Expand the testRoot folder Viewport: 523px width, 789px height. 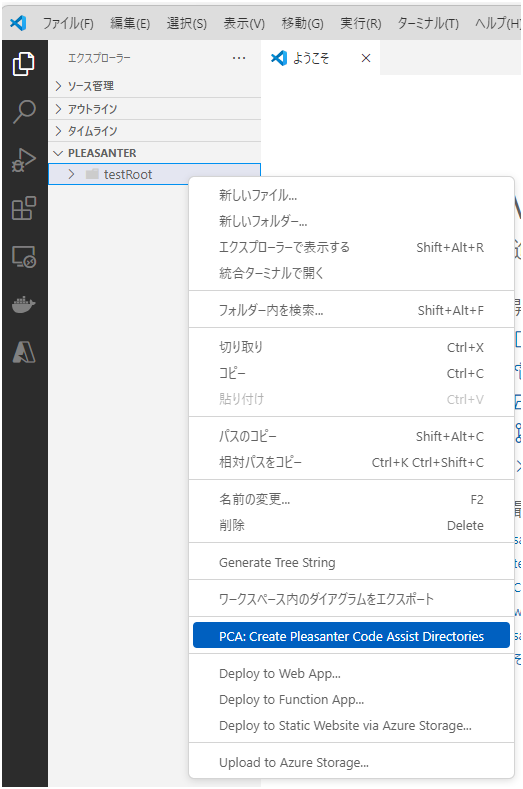click(155, 175)
